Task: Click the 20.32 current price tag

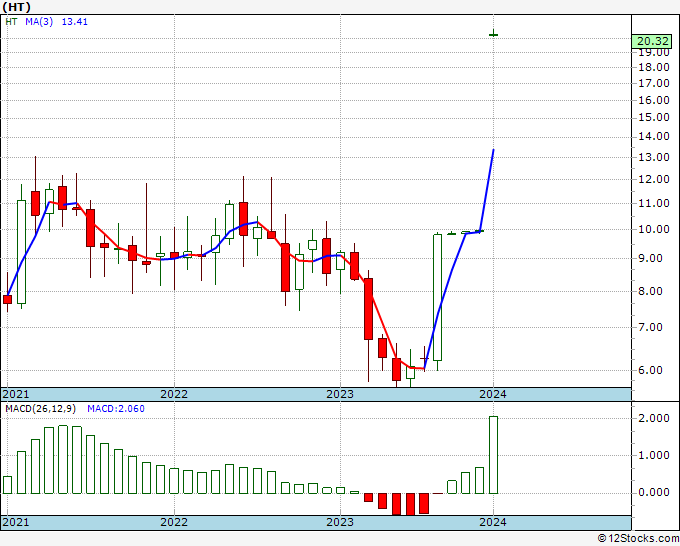Action: tap(653, 41)
